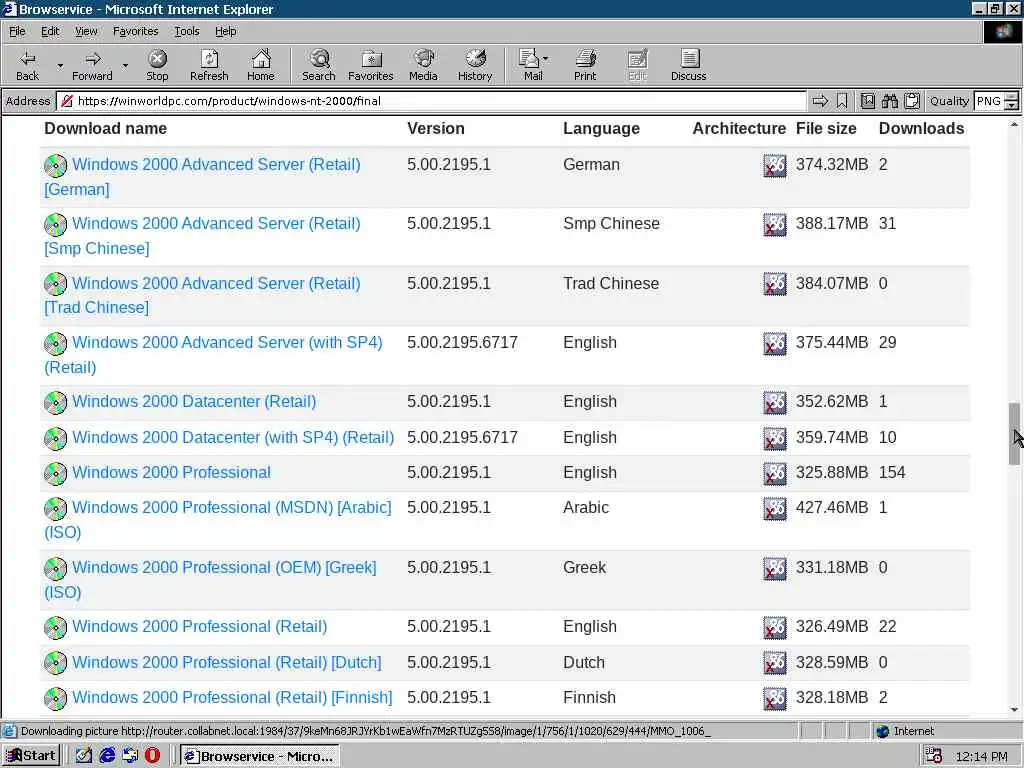1024x768 pixels.
Task: Open the View menu
Action: point(86,31)
